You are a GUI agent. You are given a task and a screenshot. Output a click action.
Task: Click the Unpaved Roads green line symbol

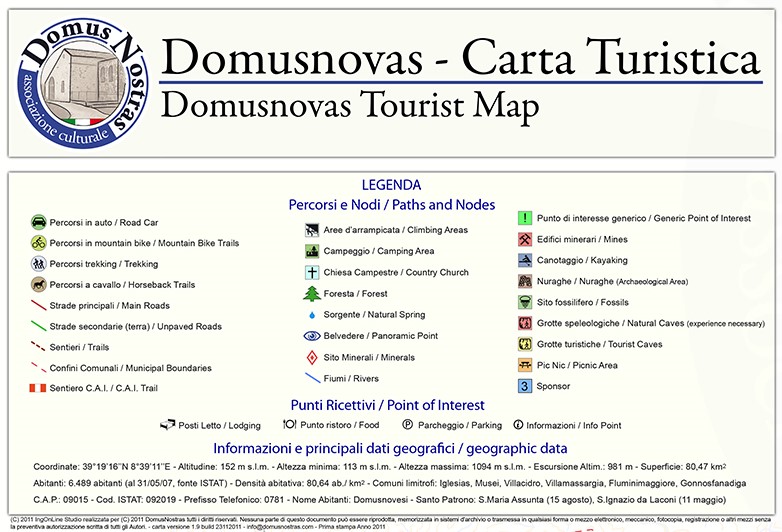[38, 326]
